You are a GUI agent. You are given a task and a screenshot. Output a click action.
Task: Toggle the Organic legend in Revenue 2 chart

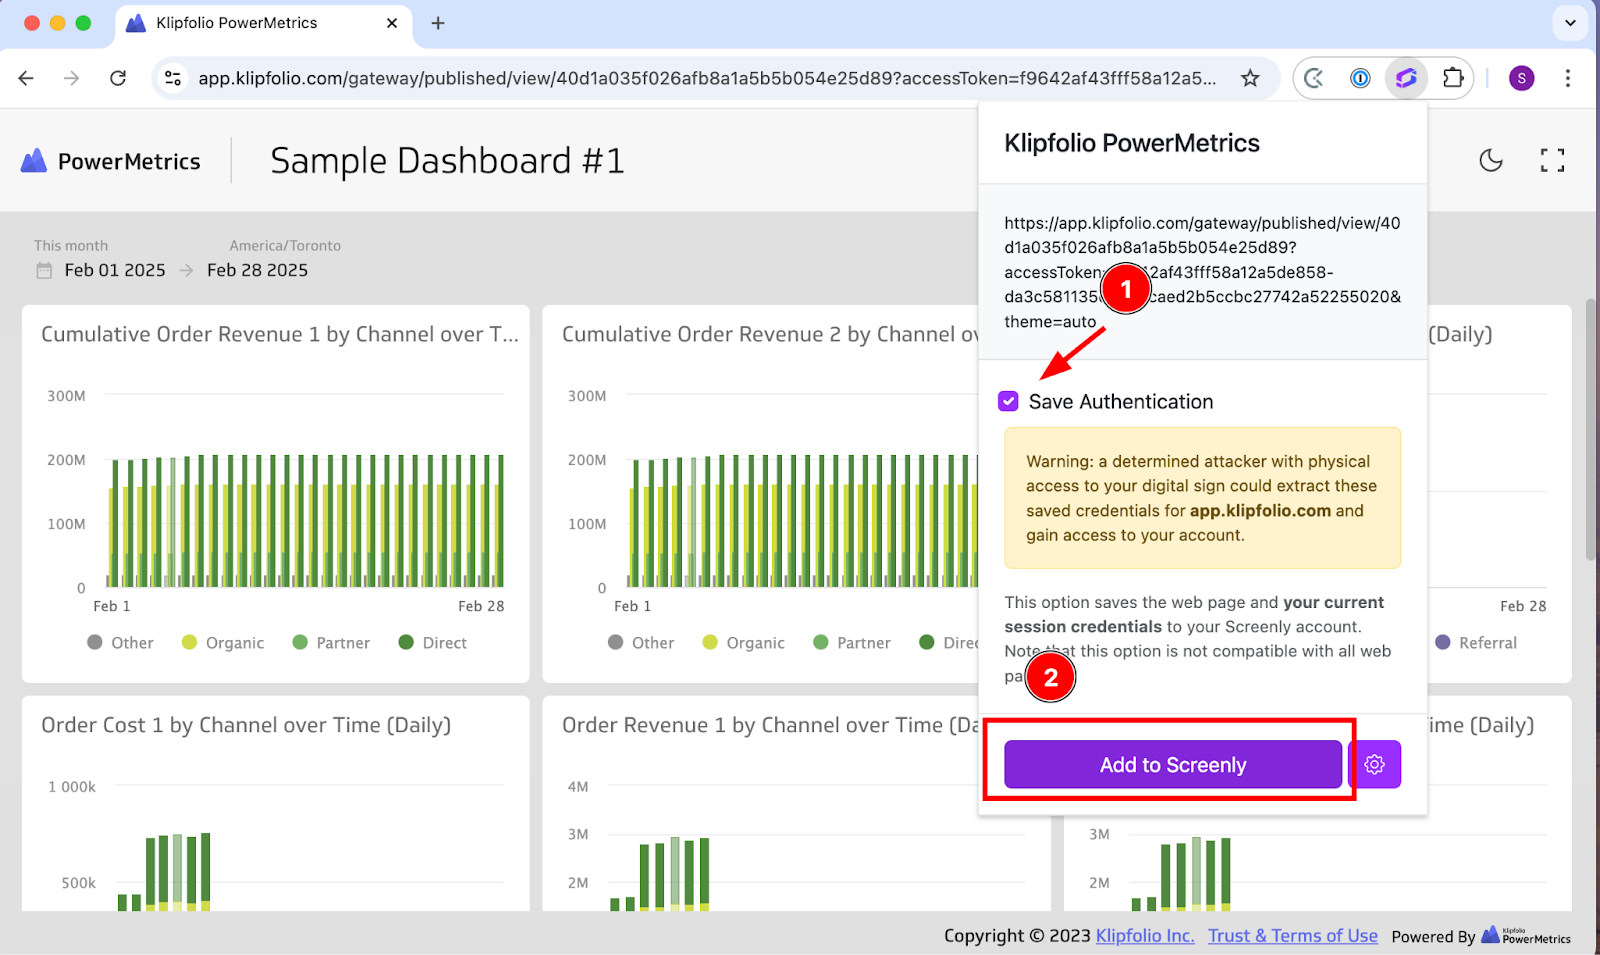coord(744,643)
